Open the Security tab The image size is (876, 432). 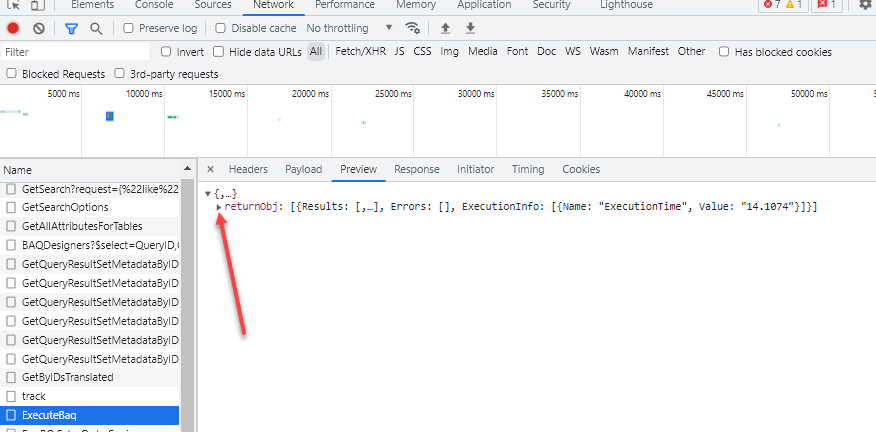coord(551,5)
